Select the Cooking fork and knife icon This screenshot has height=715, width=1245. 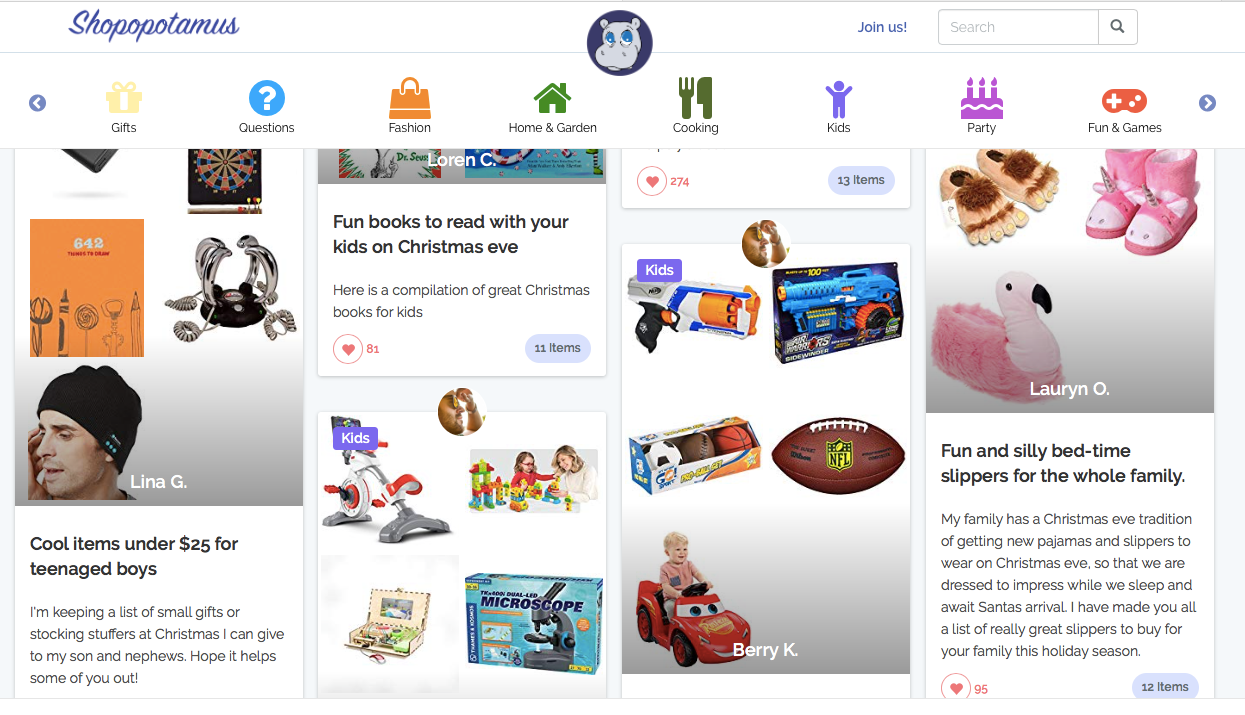click(x=695, y=98)
